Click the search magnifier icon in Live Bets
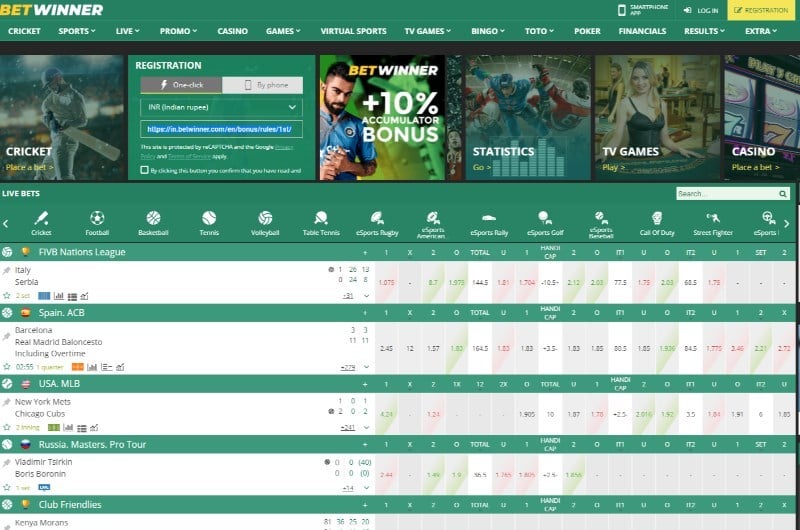Screen dimensions: 800x530 [783, 194]
